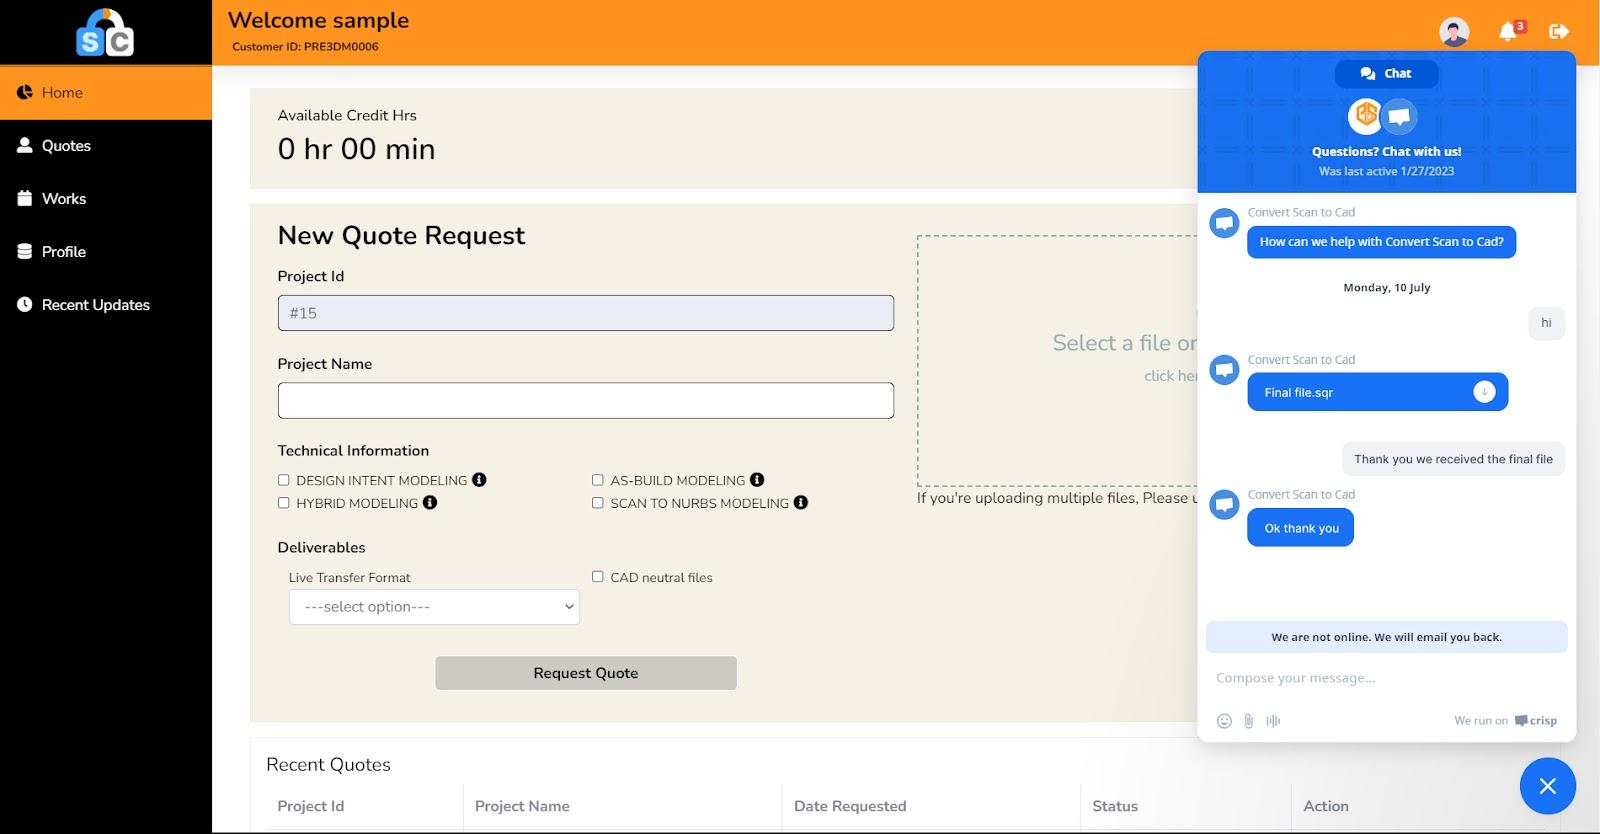Image resolution: width=1600 pixels, height=834 pixels.
Task: Focus the Compose your message box
Action: coord(1386,678)
